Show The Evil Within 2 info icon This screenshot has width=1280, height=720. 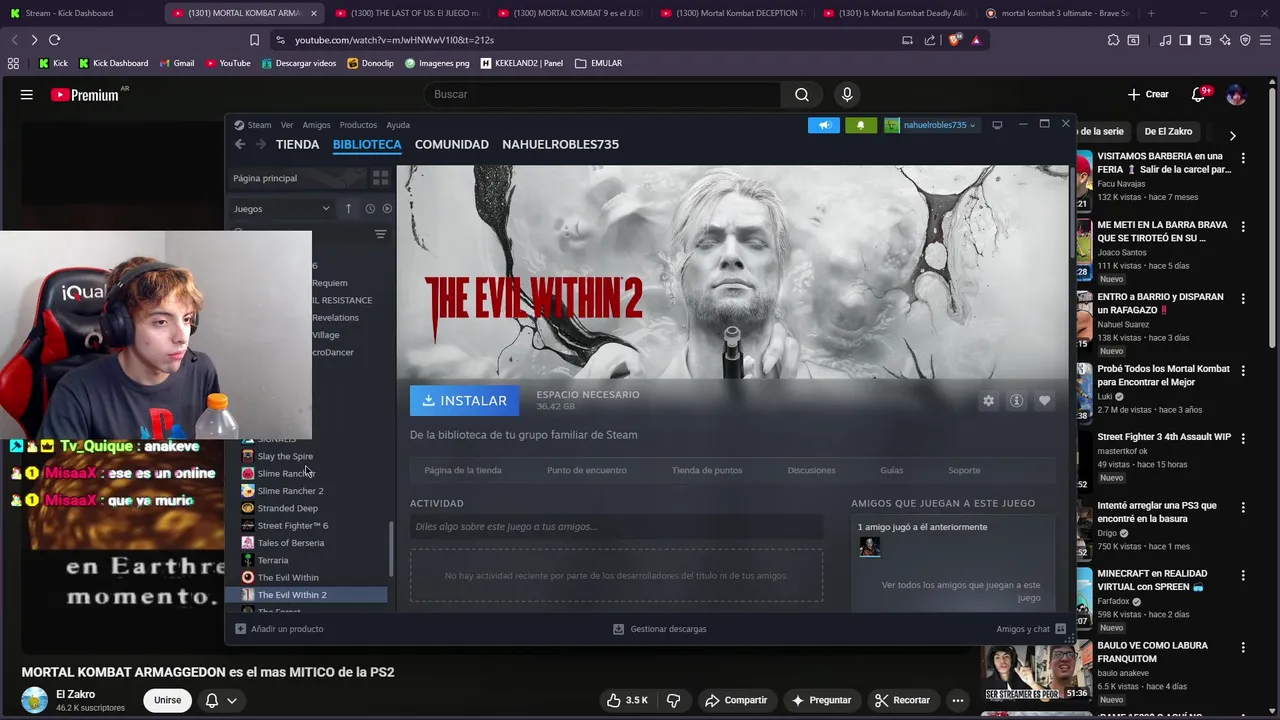coord(1016,400)
